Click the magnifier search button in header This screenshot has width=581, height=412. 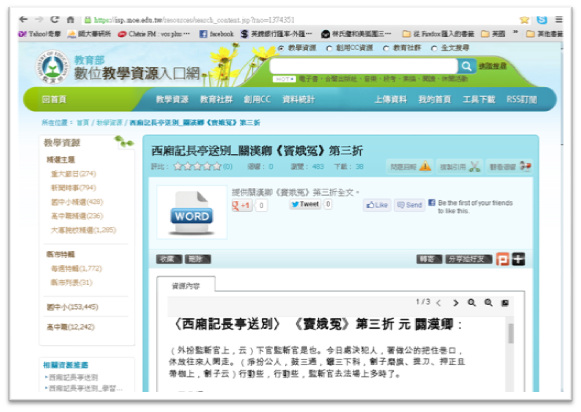click(x=467, y=66)
